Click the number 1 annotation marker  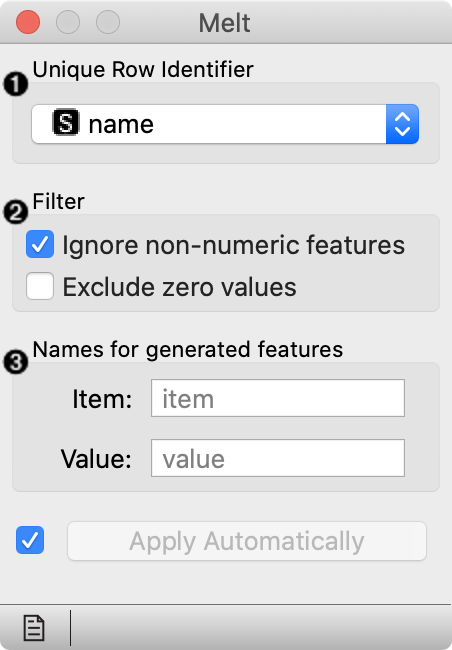[x=16, y=84]
